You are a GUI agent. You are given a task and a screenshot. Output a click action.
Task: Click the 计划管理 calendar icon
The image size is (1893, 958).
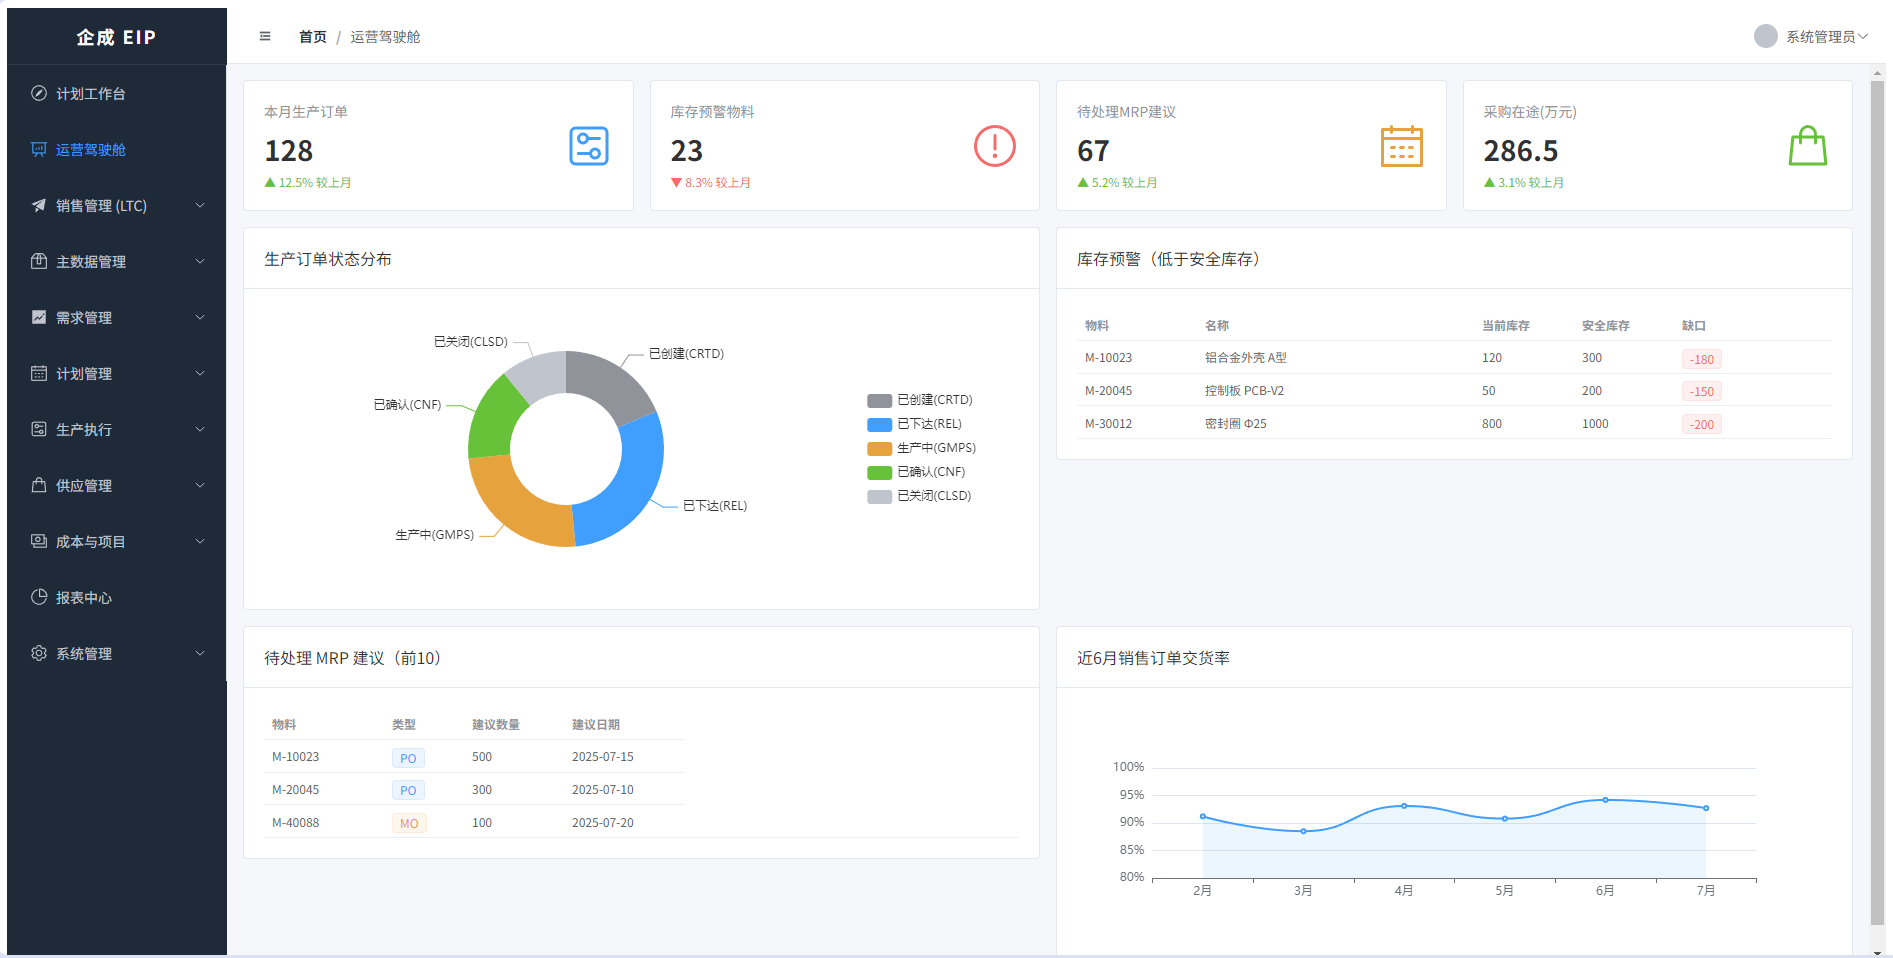39,373
